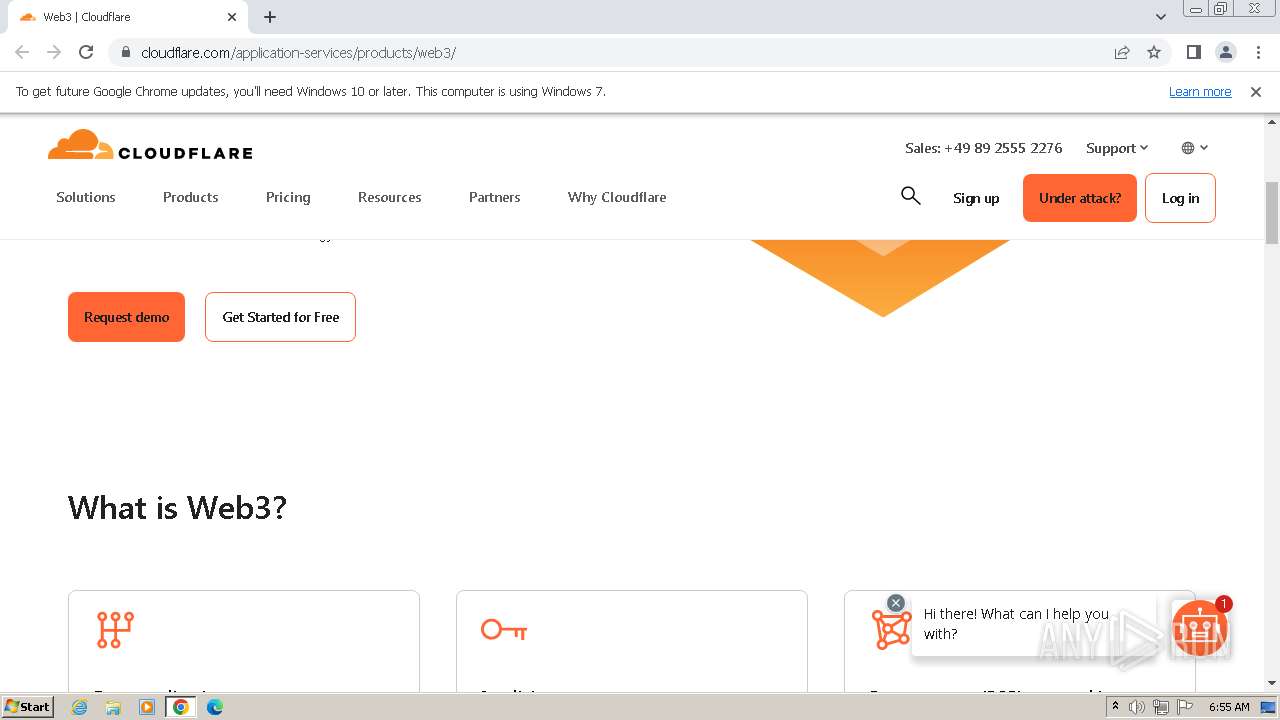This screenshot has height=720, width=1280.
Task: Click the network tray icon
Action: tap(1161, 707)
